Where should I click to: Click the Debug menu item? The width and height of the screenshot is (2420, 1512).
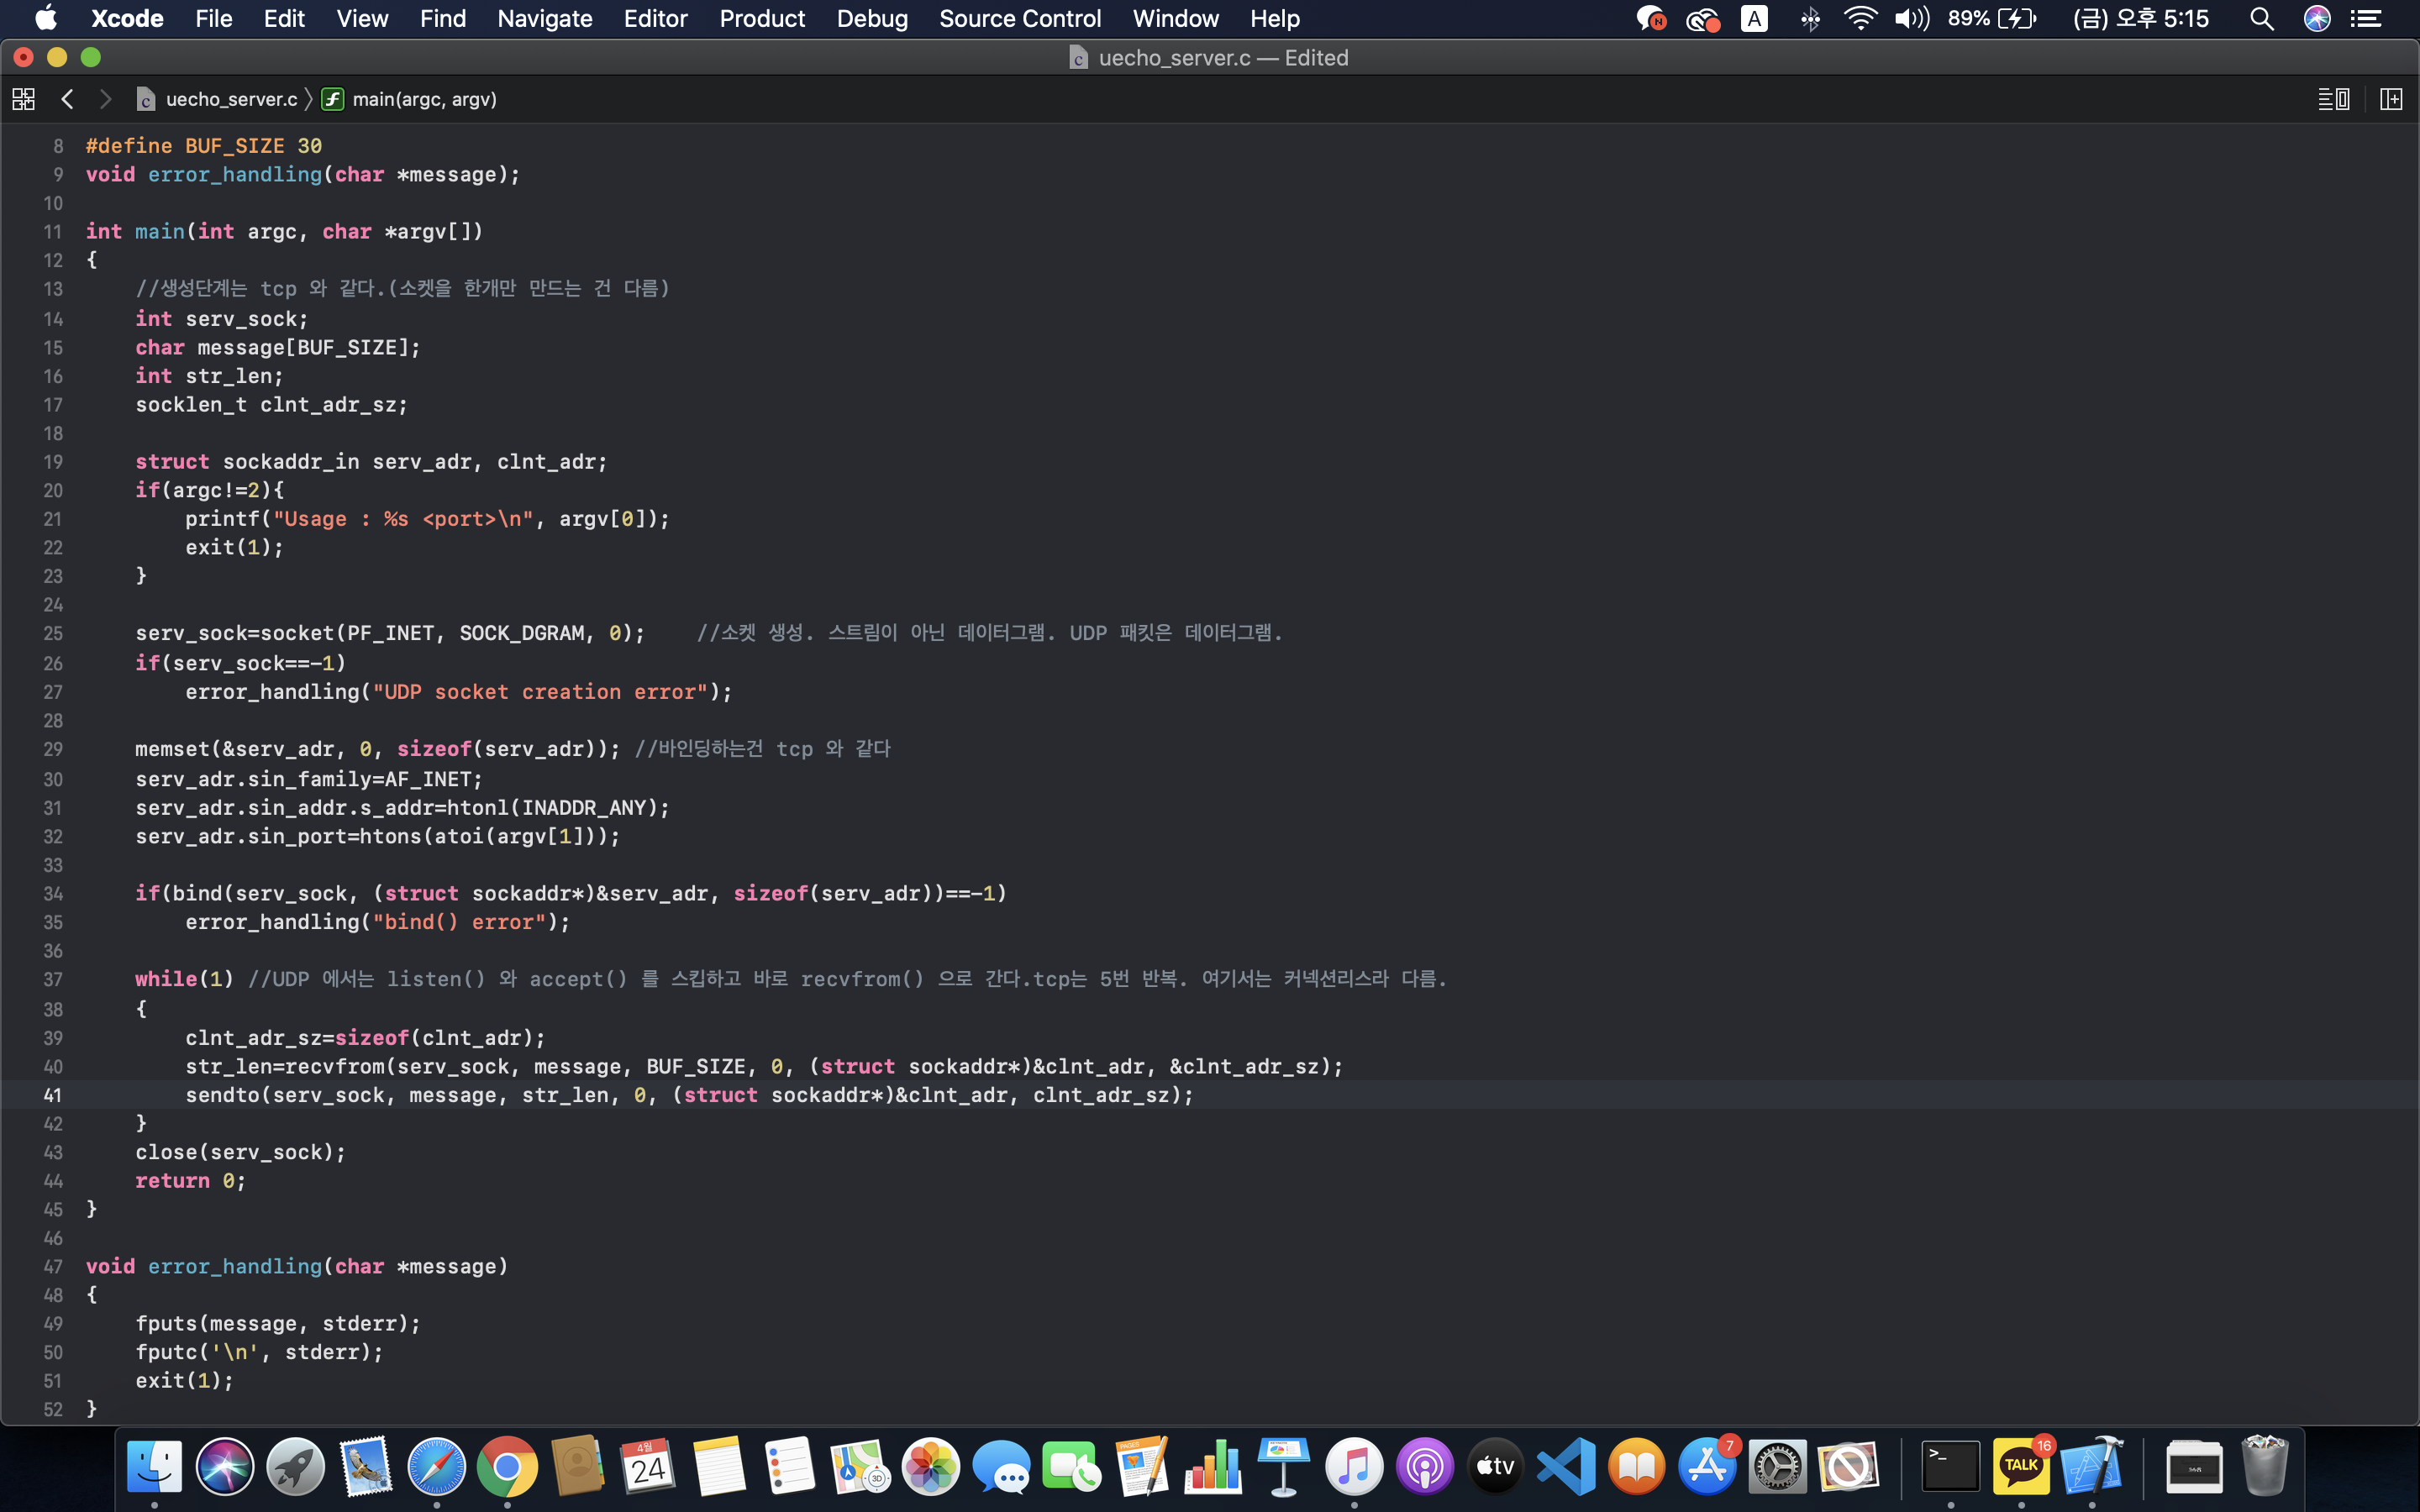click(x=872, y=19)
